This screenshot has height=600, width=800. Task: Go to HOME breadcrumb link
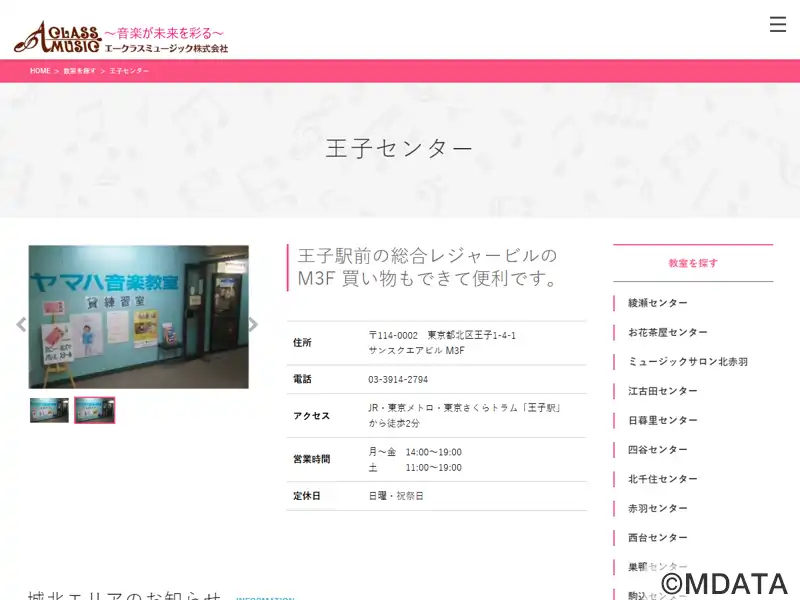pos(40,71)
